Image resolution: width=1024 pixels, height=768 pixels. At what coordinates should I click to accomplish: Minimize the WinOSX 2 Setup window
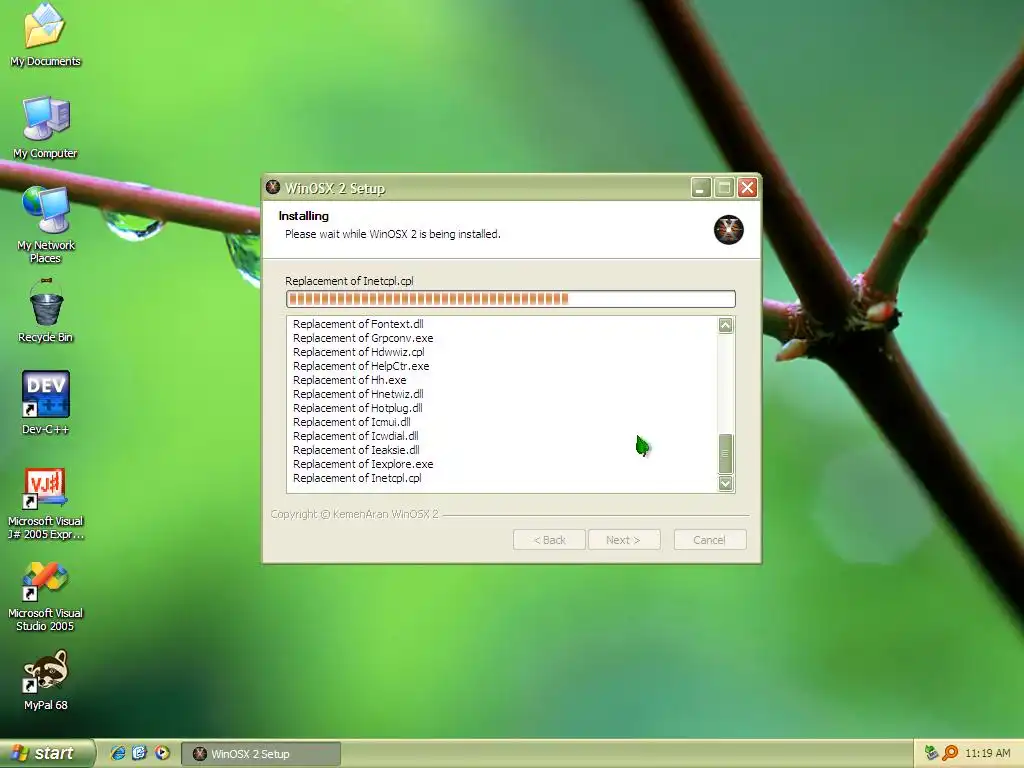click(x=700, y=188)
